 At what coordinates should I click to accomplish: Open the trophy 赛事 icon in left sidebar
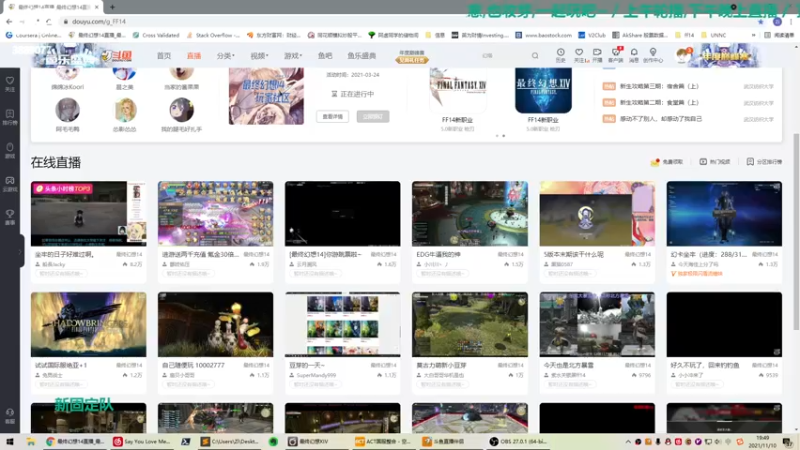point(10,217)
